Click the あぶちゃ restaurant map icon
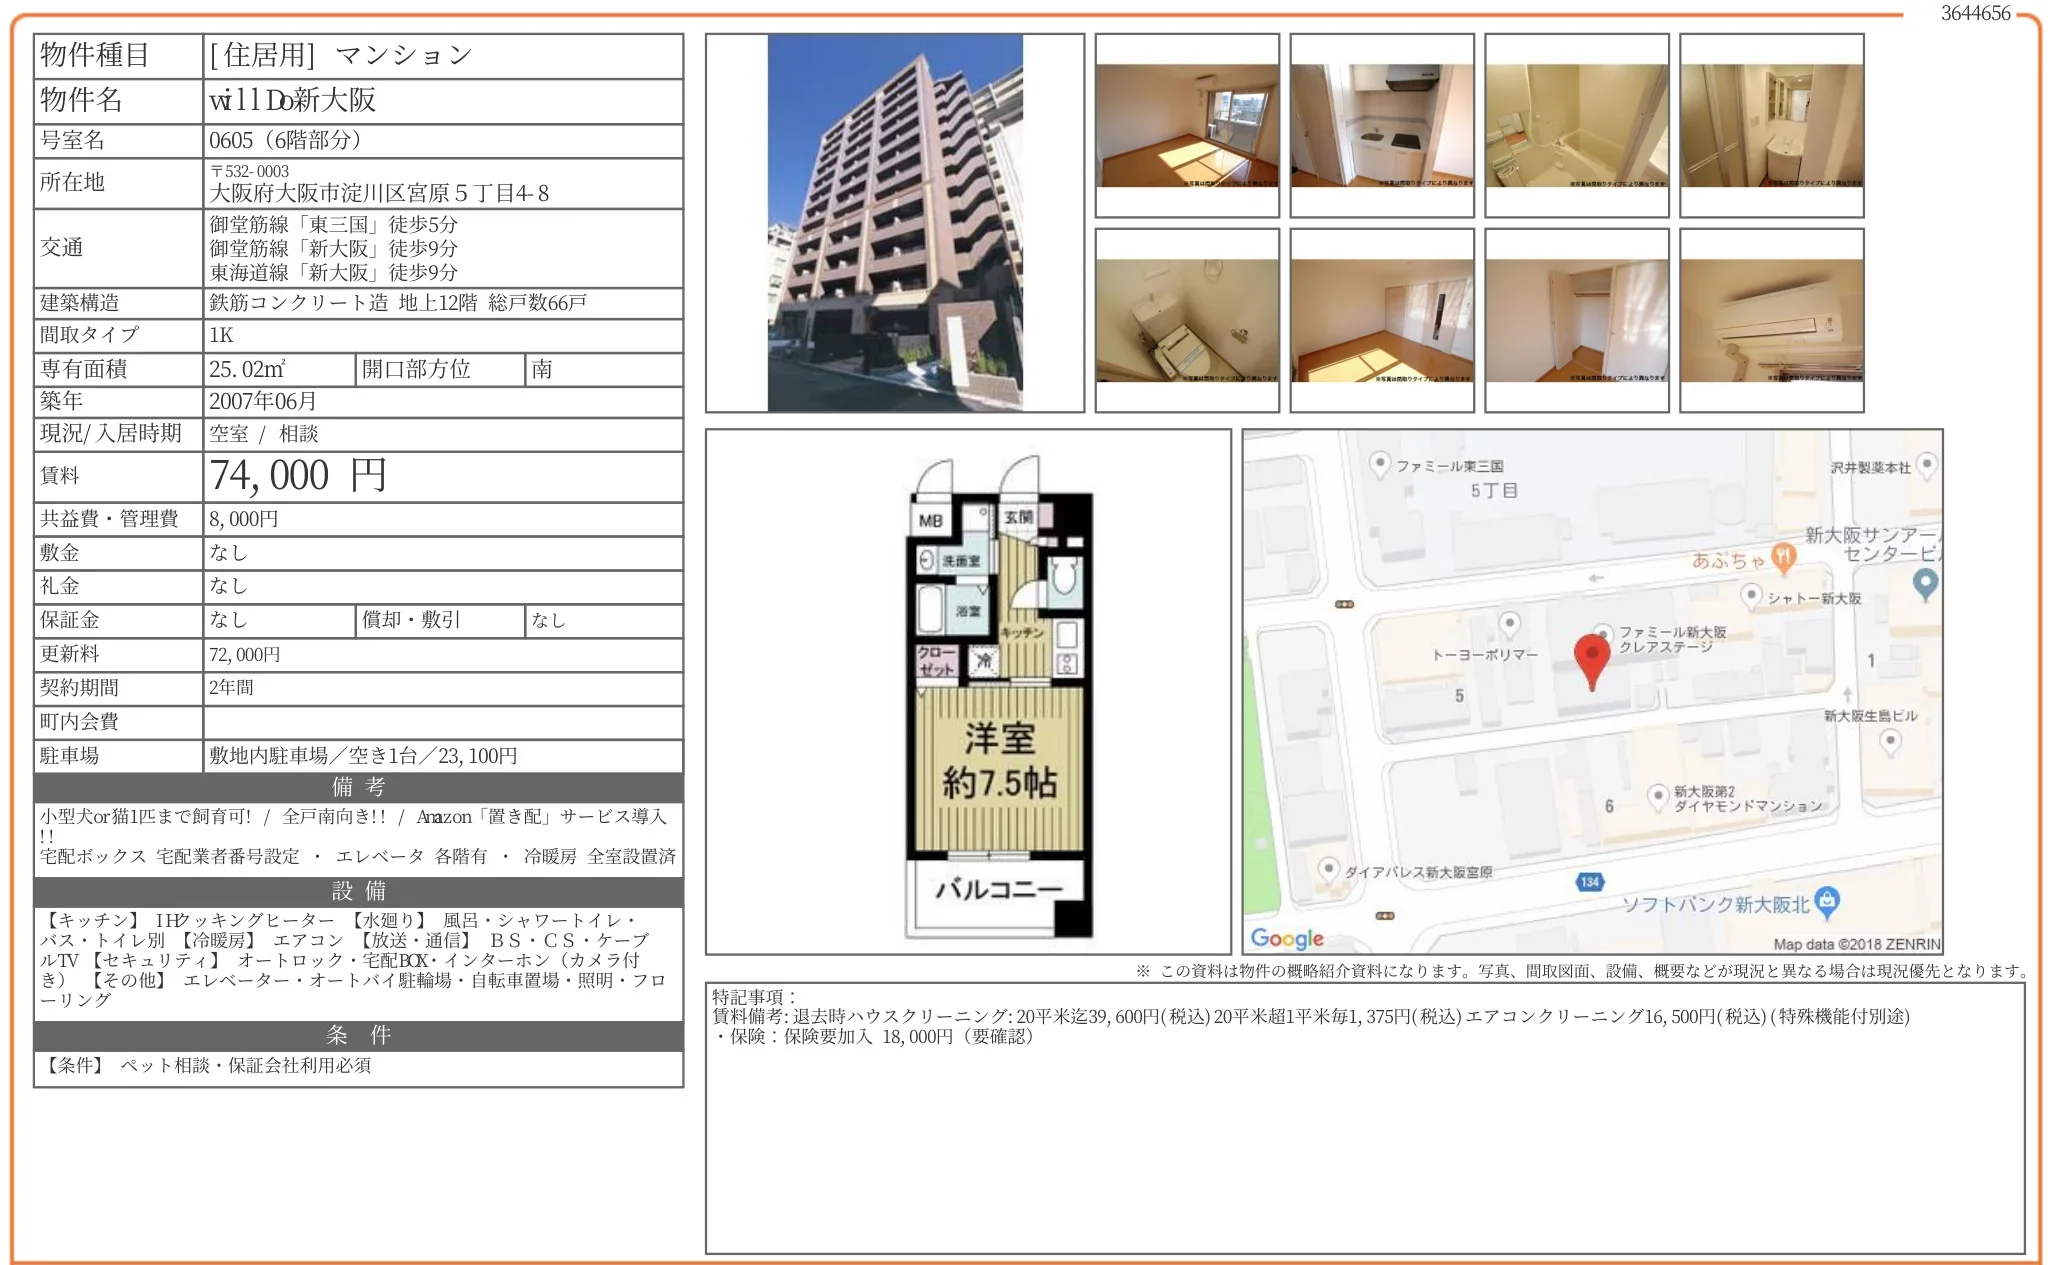 tap(1782, 557)
